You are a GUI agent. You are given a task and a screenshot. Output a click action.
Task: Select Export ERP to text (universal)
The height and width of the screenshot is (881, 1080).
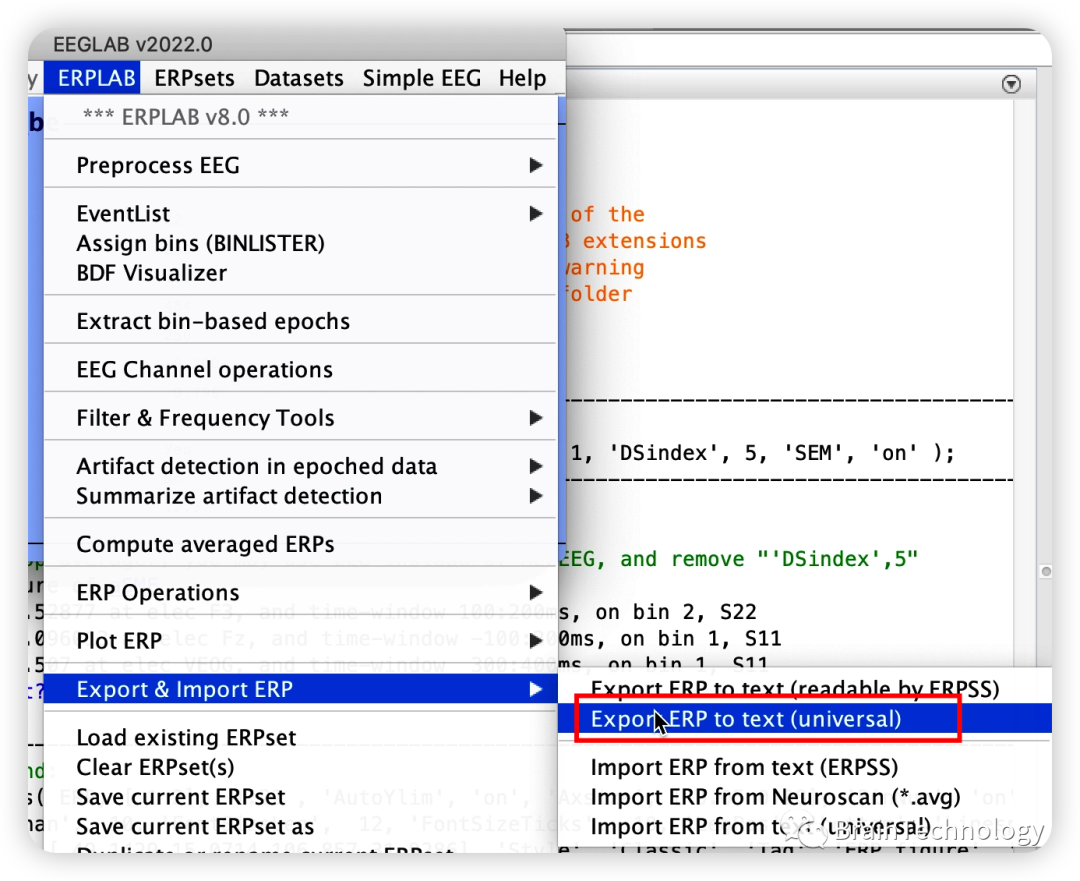(x=746, y=719)
